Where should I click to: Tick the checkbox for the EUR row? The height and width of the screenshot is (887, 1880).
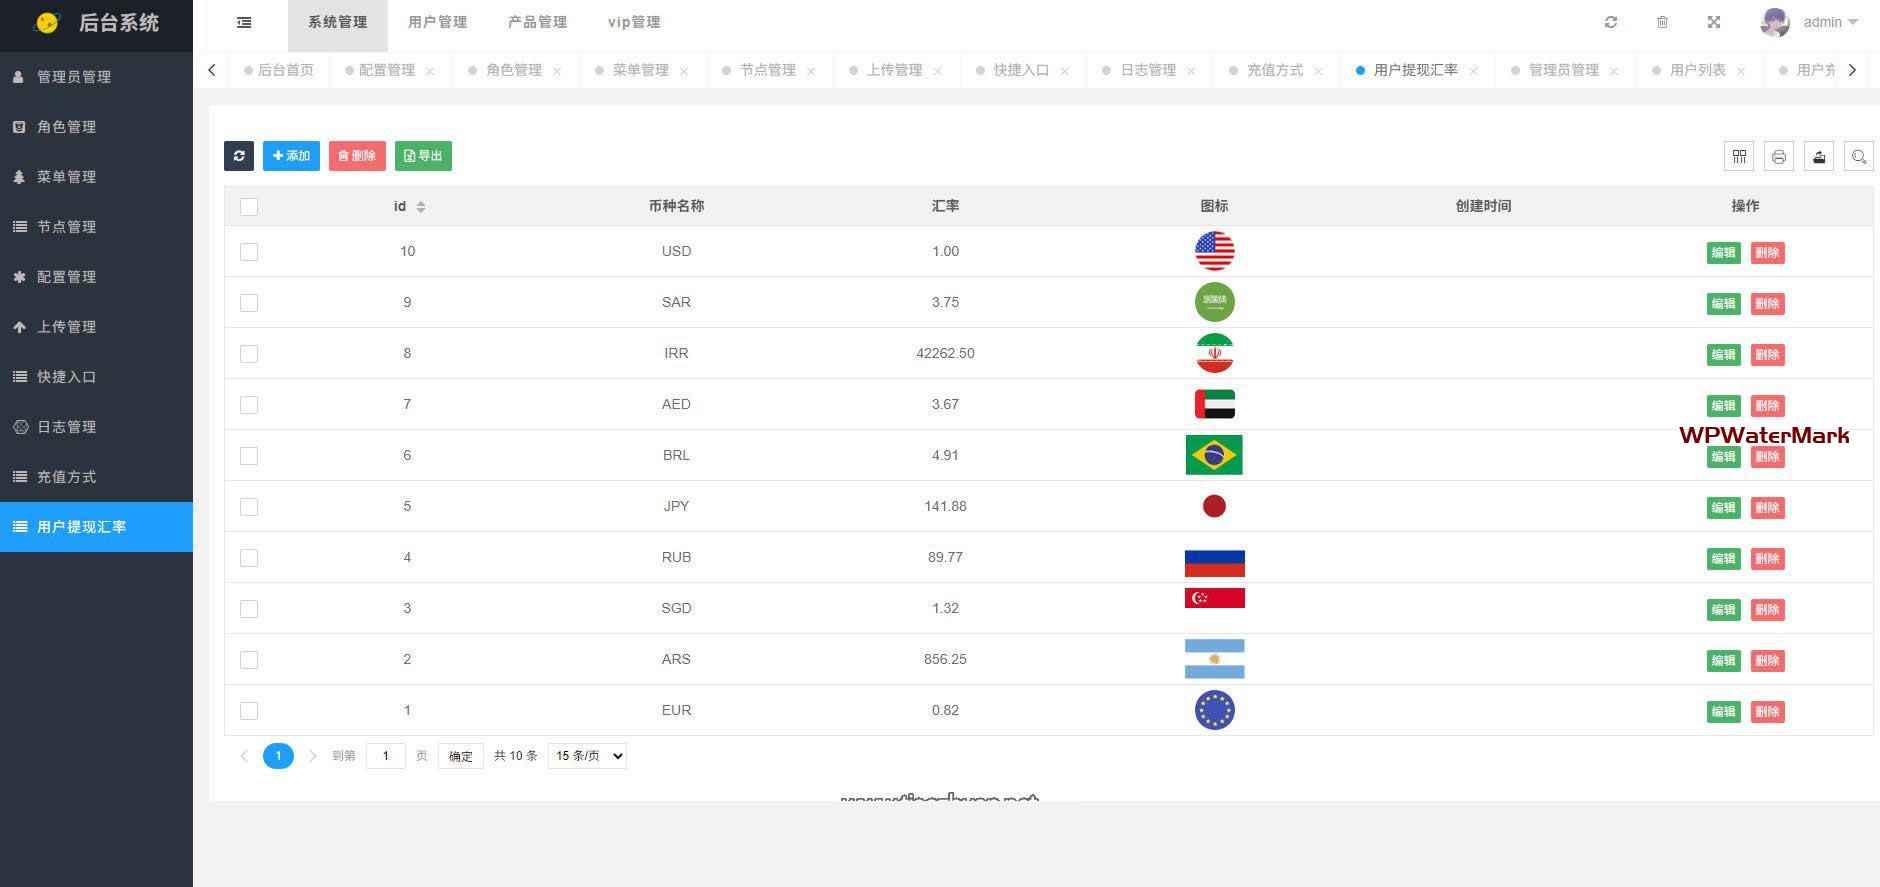[x=249, y=711]
